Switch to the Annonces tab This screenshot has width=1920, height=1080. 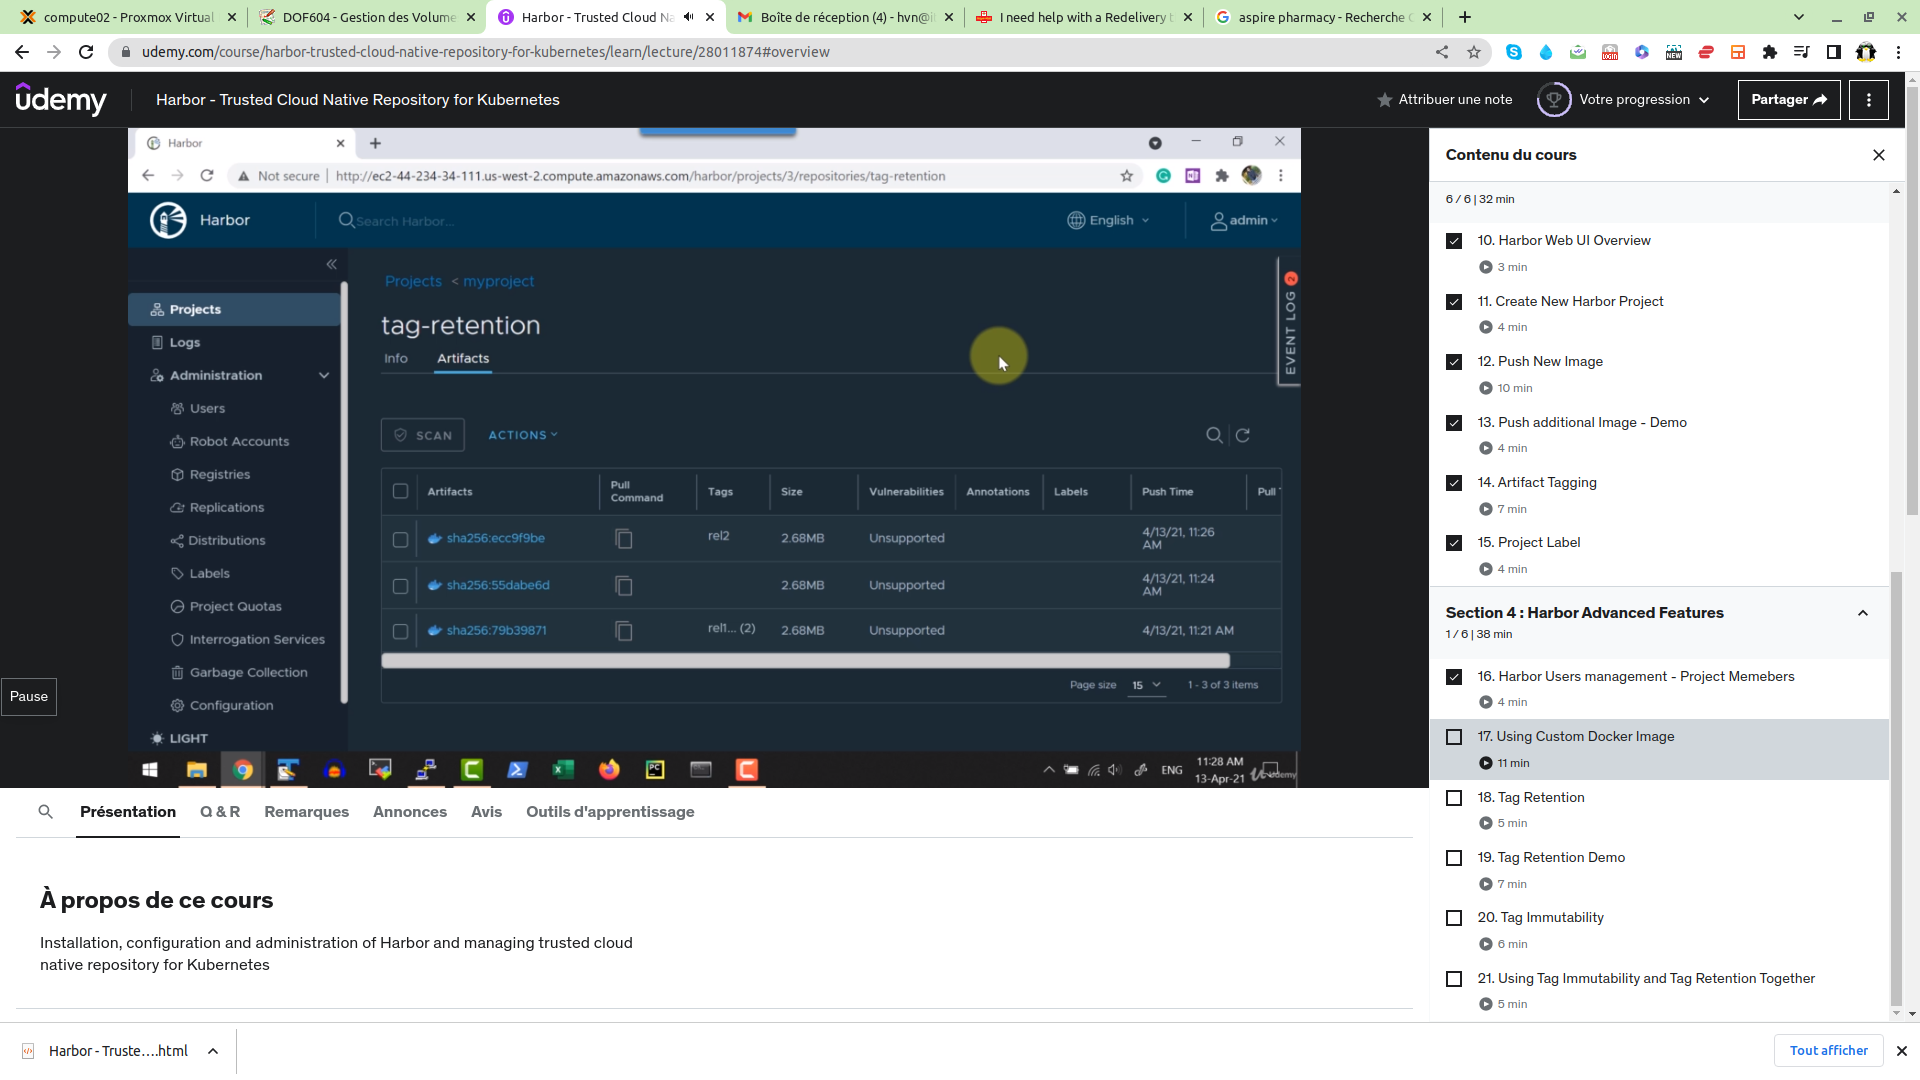click(x=410, y=812)
